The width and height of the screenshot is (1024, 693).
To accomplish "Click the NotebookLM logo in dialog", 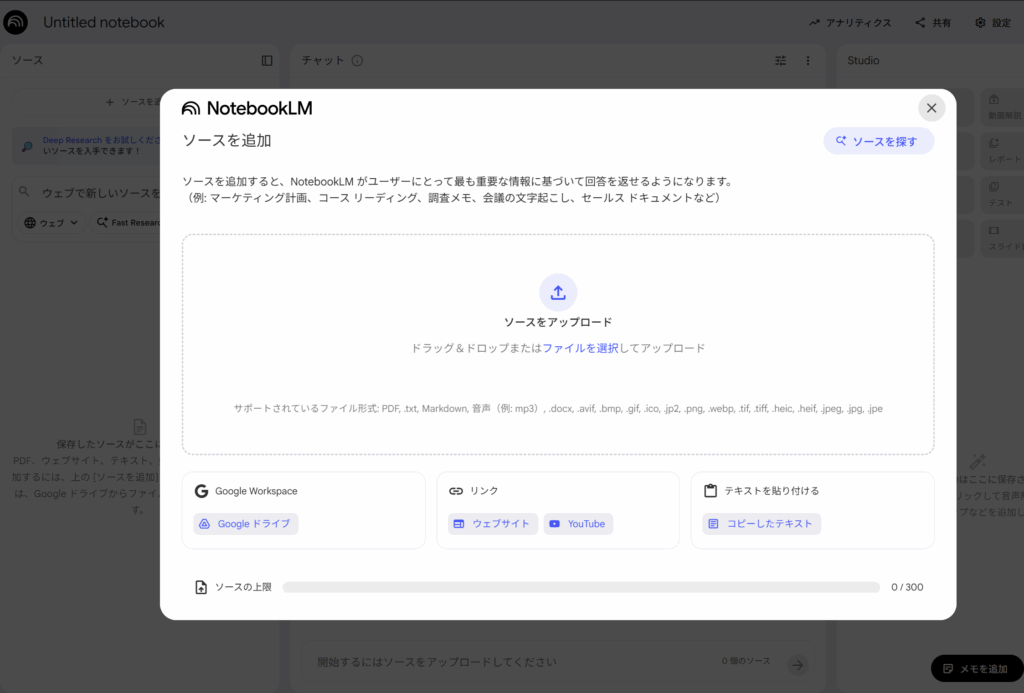I will (247, 108).
